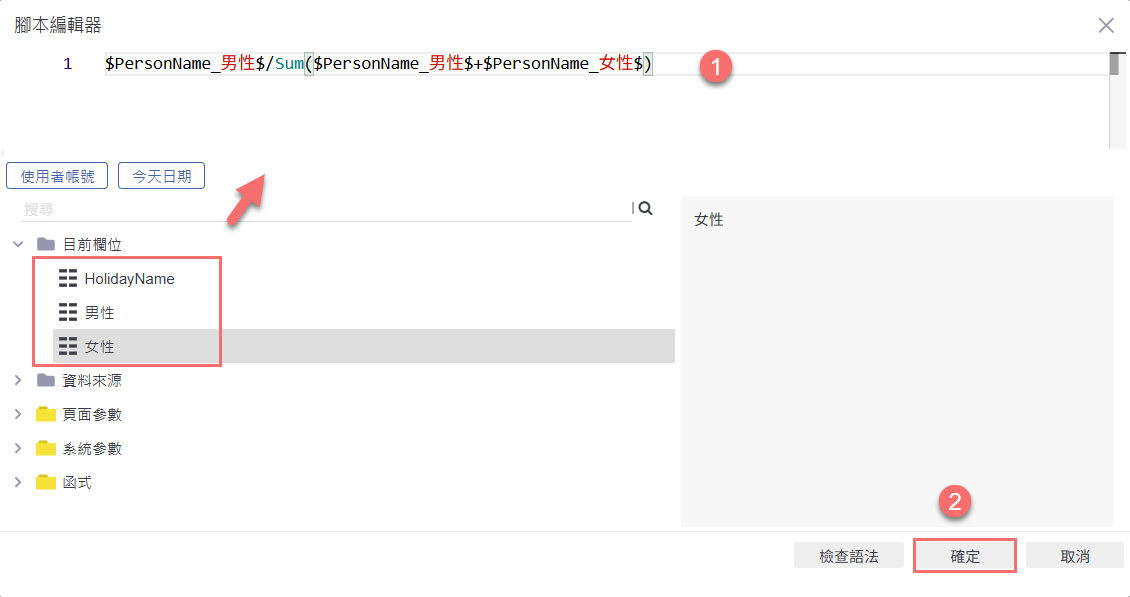1130x597 pixels.
Task: Close the 腳本編輯器 dialog
Action: pos(1106,25)
